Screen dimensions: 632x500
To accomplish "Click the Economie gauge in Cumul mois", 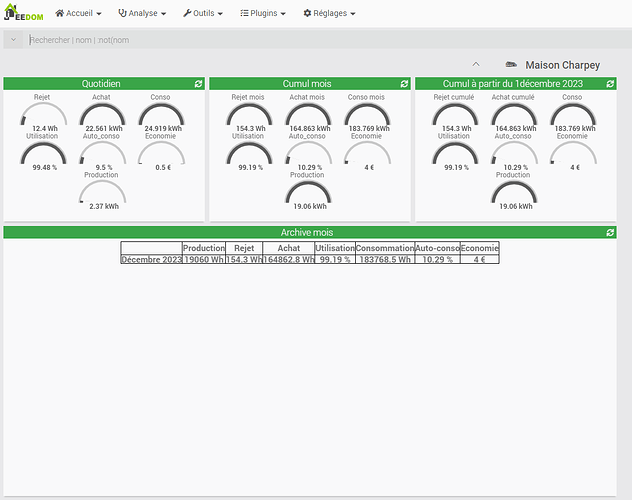I will pyautogui.click(x=366, y=154).
